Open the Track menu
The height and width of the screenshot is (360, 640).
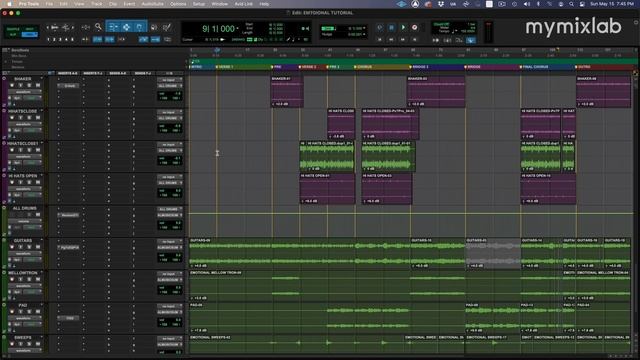coord(96,4)
